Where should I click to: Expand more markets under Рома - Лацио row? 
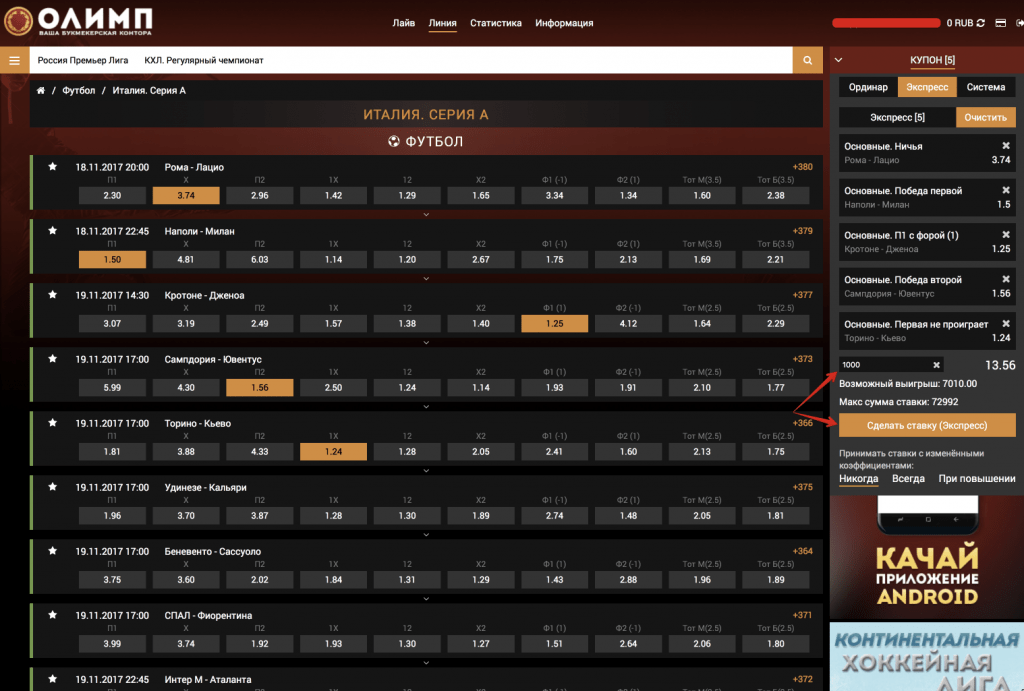click(x=427, y=214)
